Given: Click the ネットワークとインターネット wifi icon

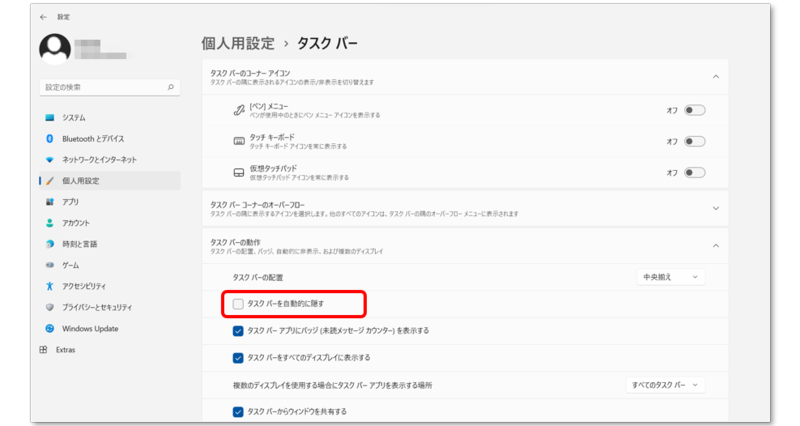Looking at the screenshot, I should tap(49, 160).
